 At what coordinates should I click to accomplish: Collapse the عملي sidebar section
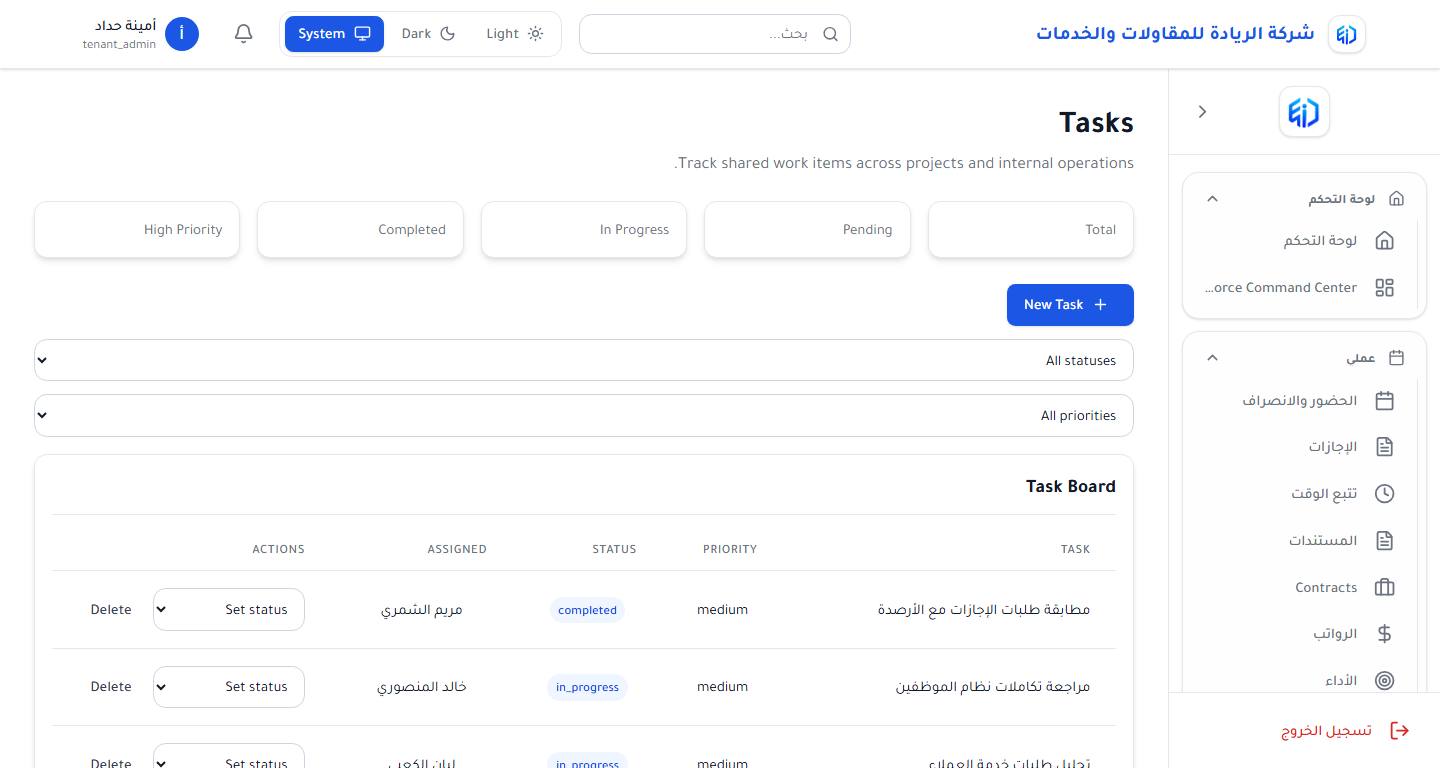[x=1212, y=358]
